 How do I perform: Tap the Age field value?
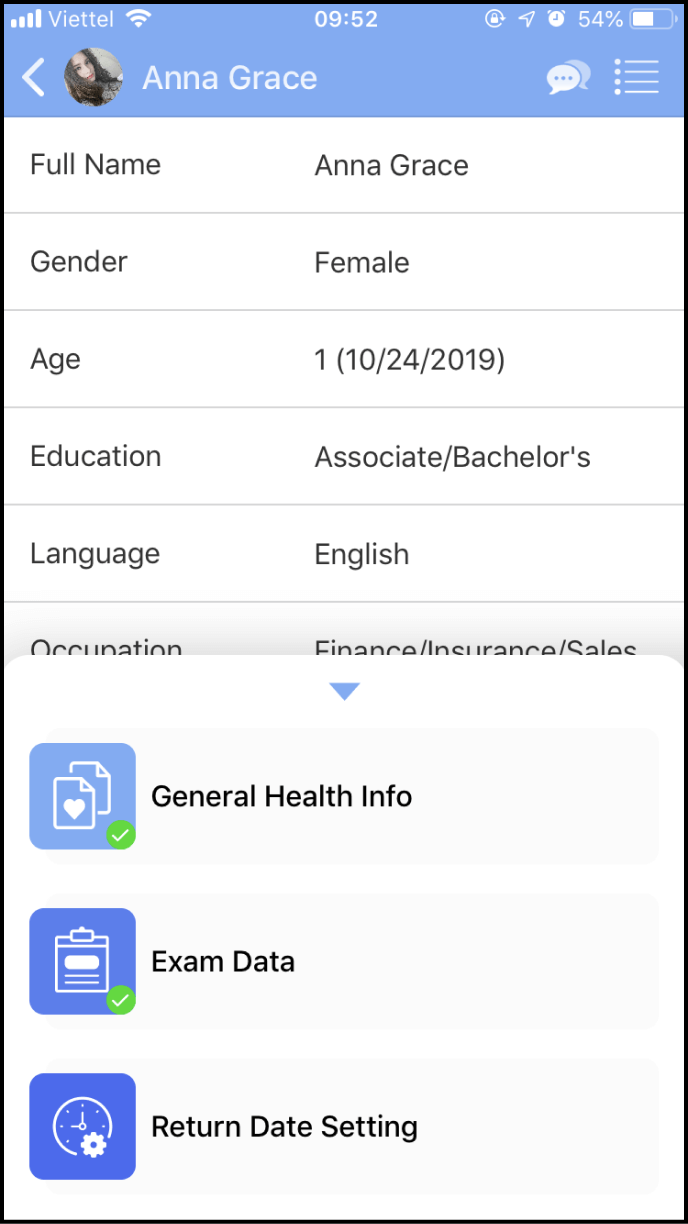(x=410, y=360)
